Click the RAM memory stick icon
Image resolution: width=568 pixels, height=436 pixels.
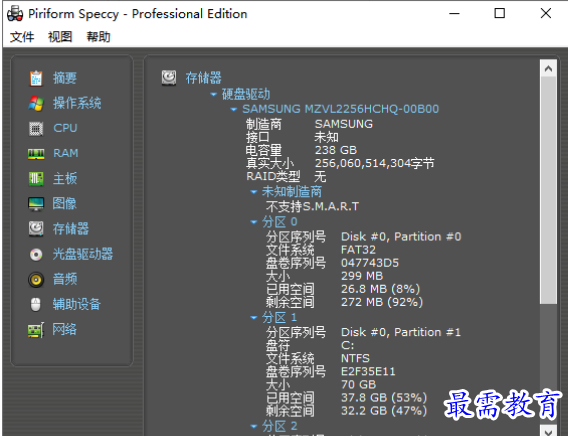[36, 154]
